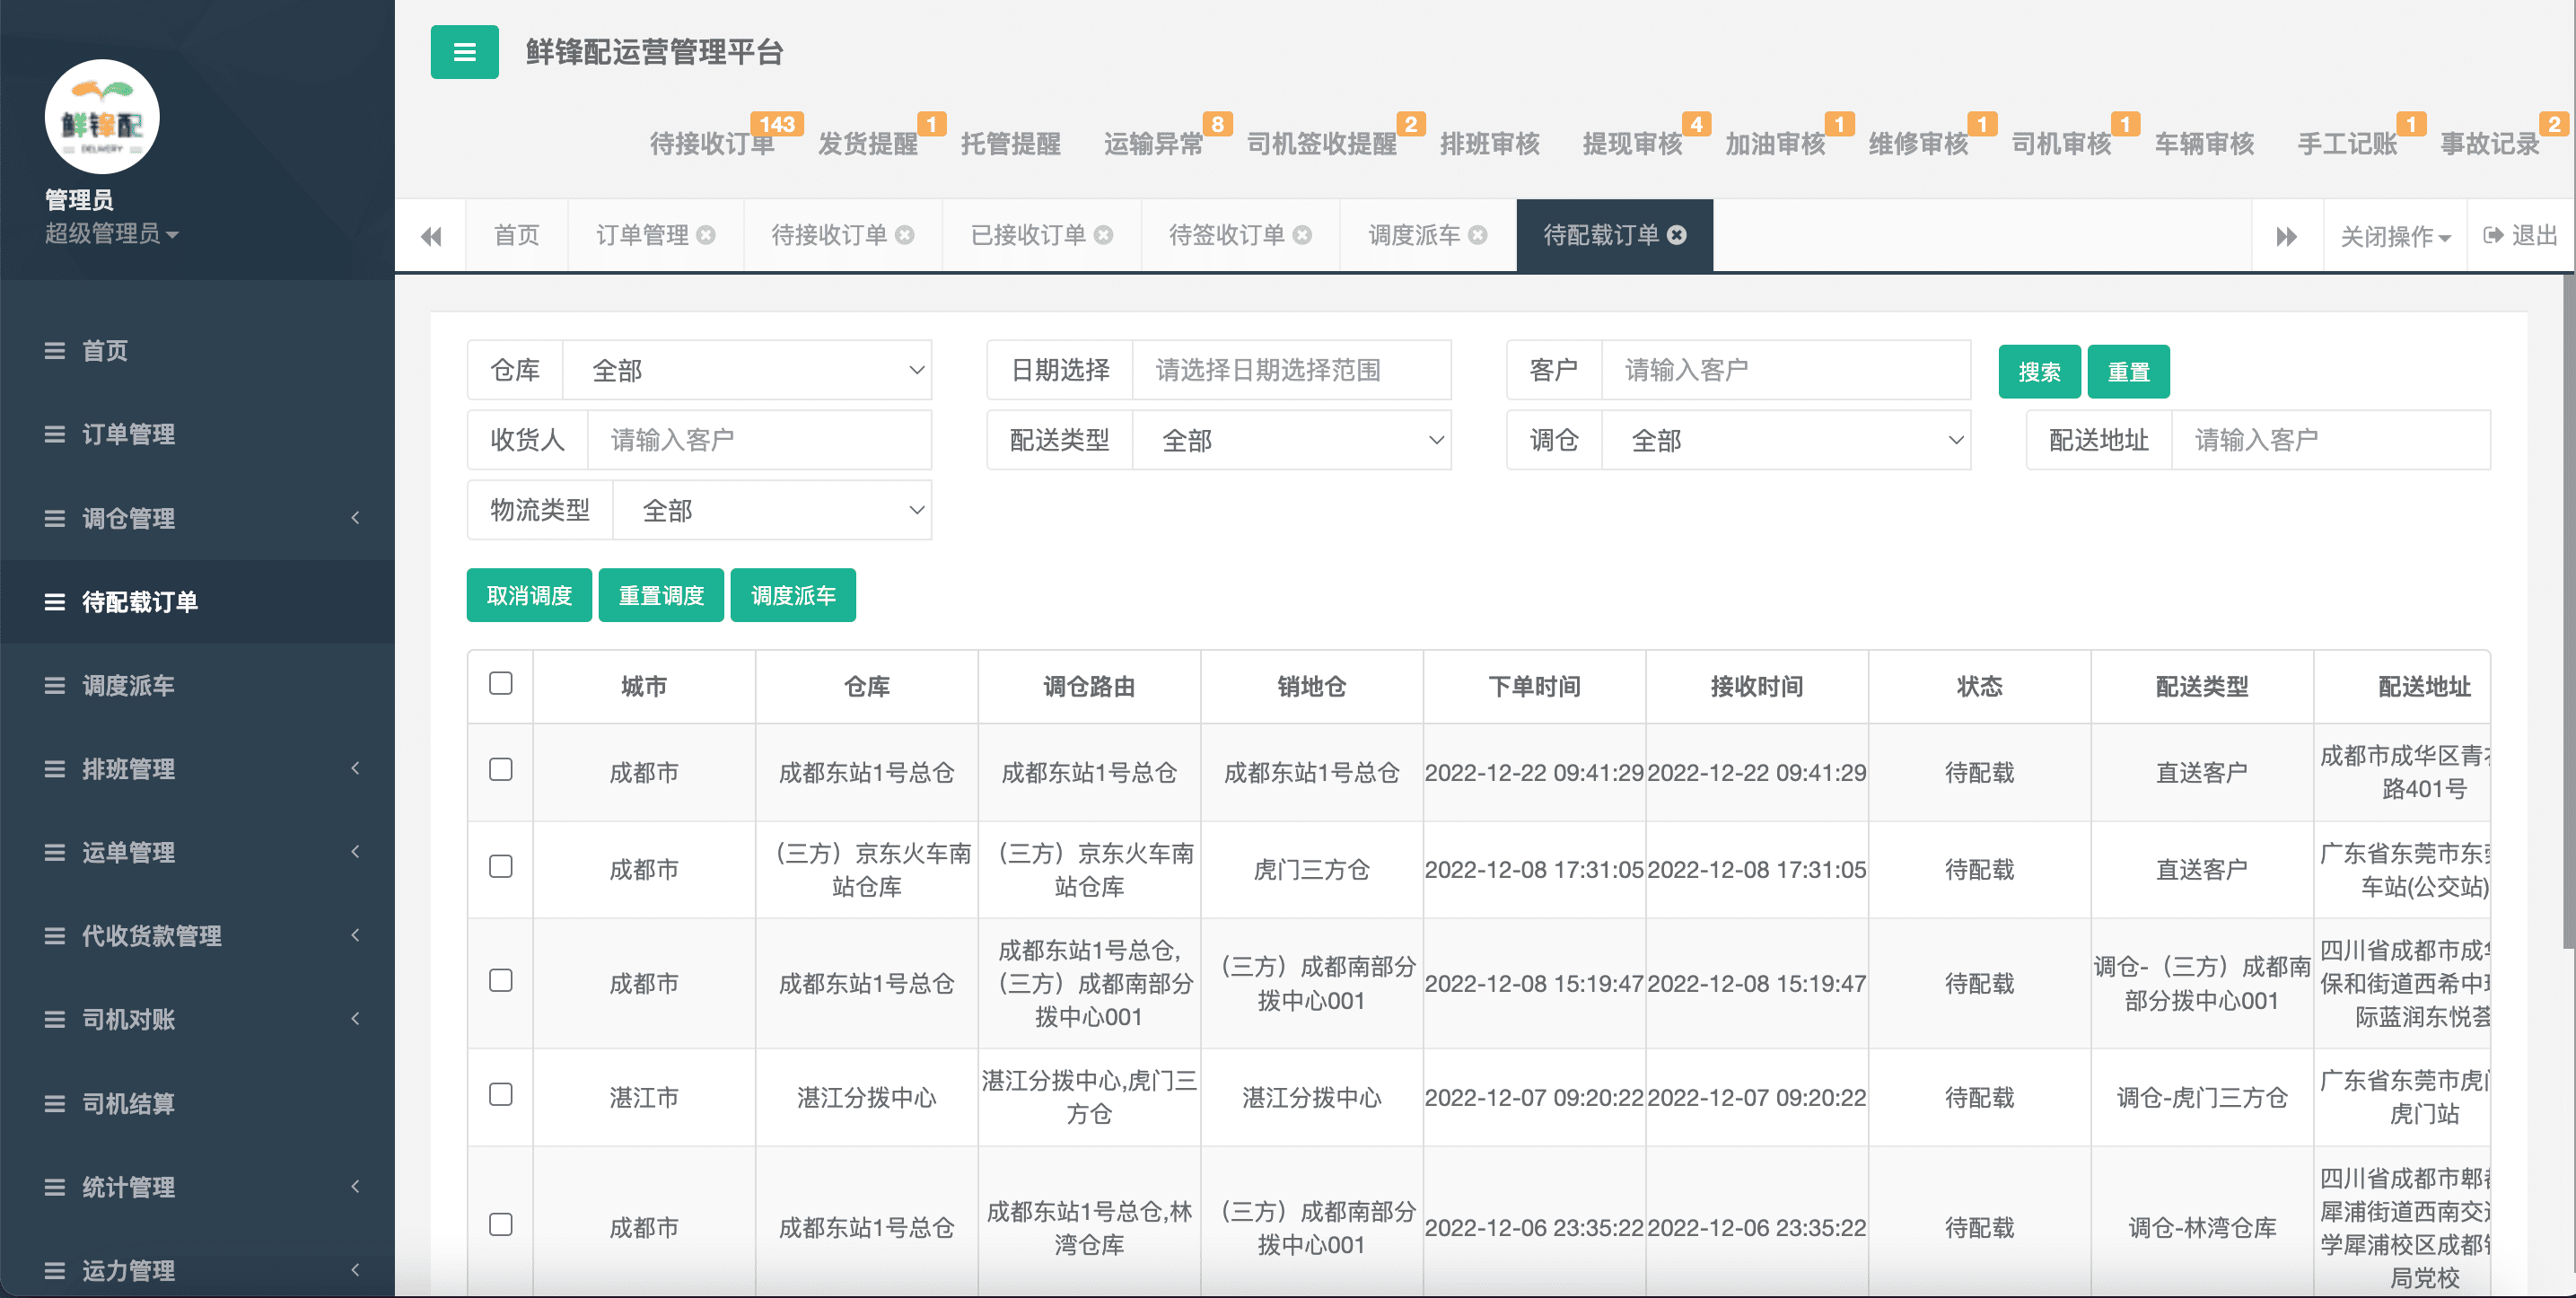Click the 退出 logout link
This screenshot has width=2576, height=1298.
pos(2520,236)
